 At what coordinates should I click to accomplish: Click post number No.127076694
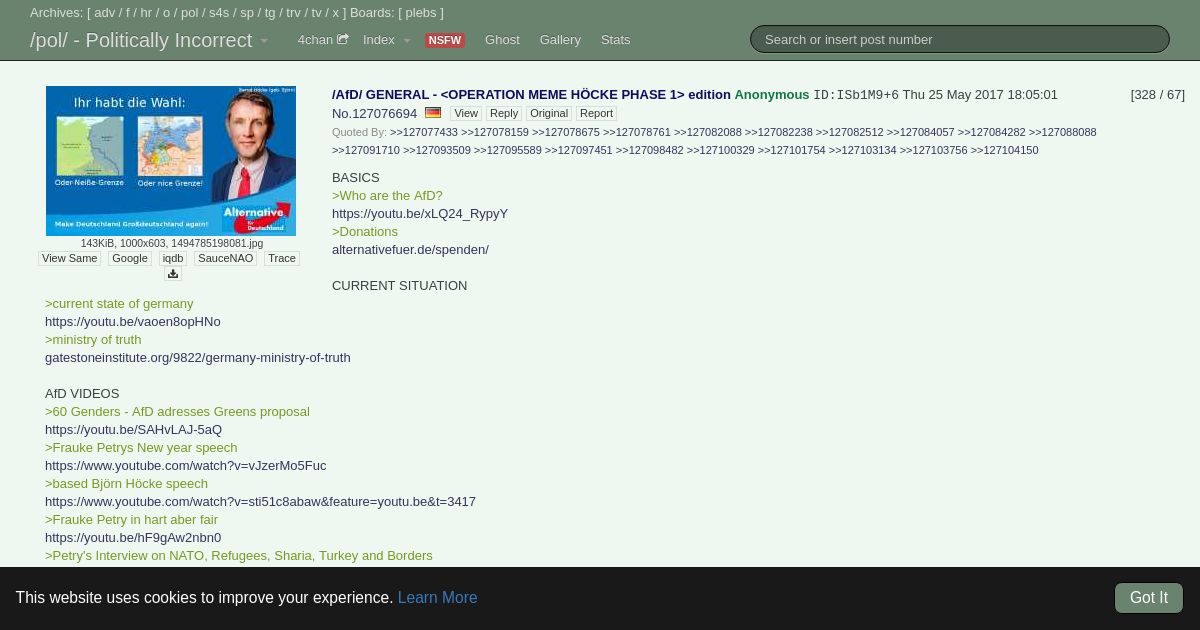374,113
